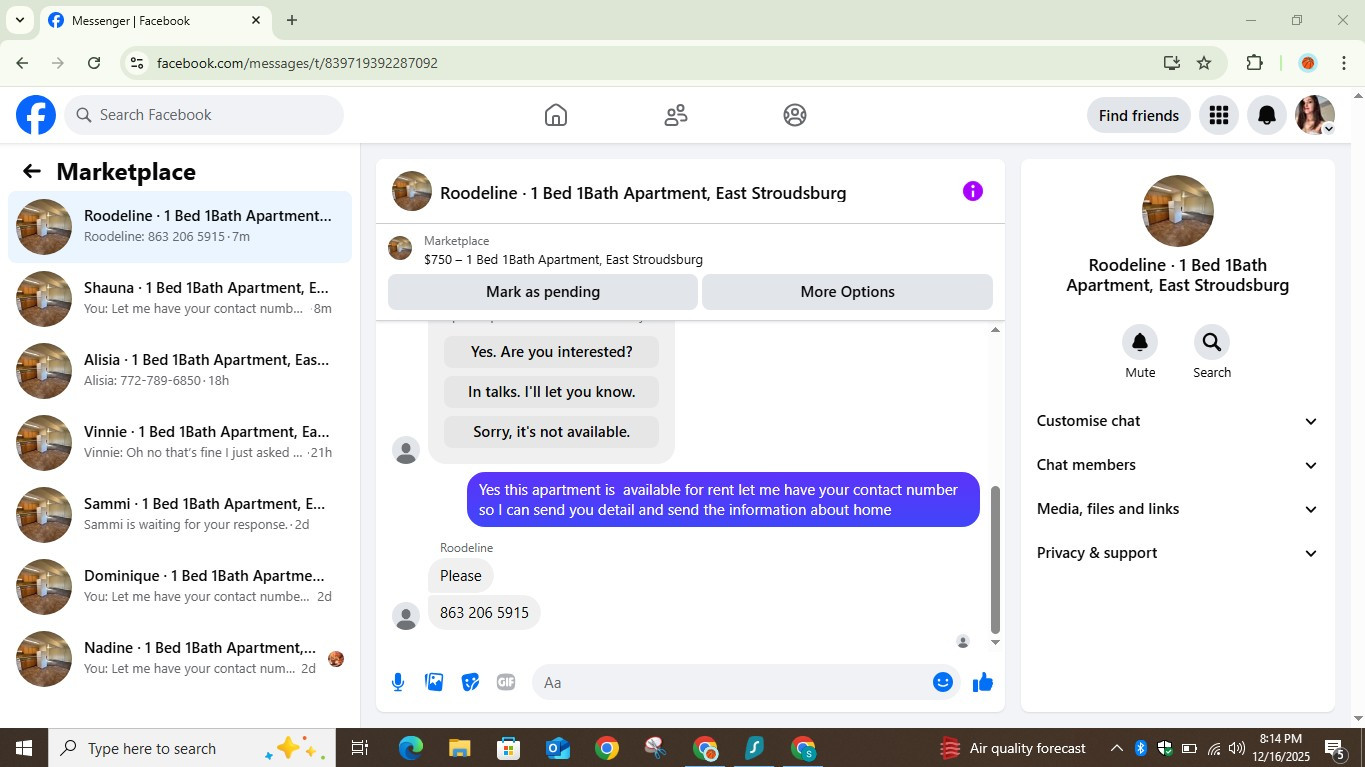Open the Facebook logo home link
The width and height of the screenshot is (1365, 767).
point(36,115)
